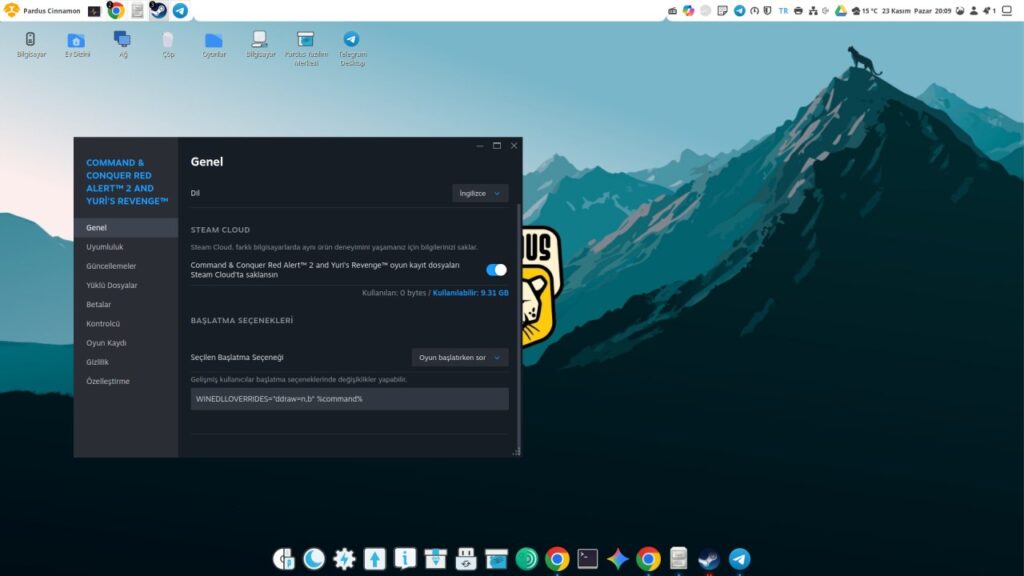Open the Ağ network desktop icon
1024x576 pixels.
(x=122, y=44)
